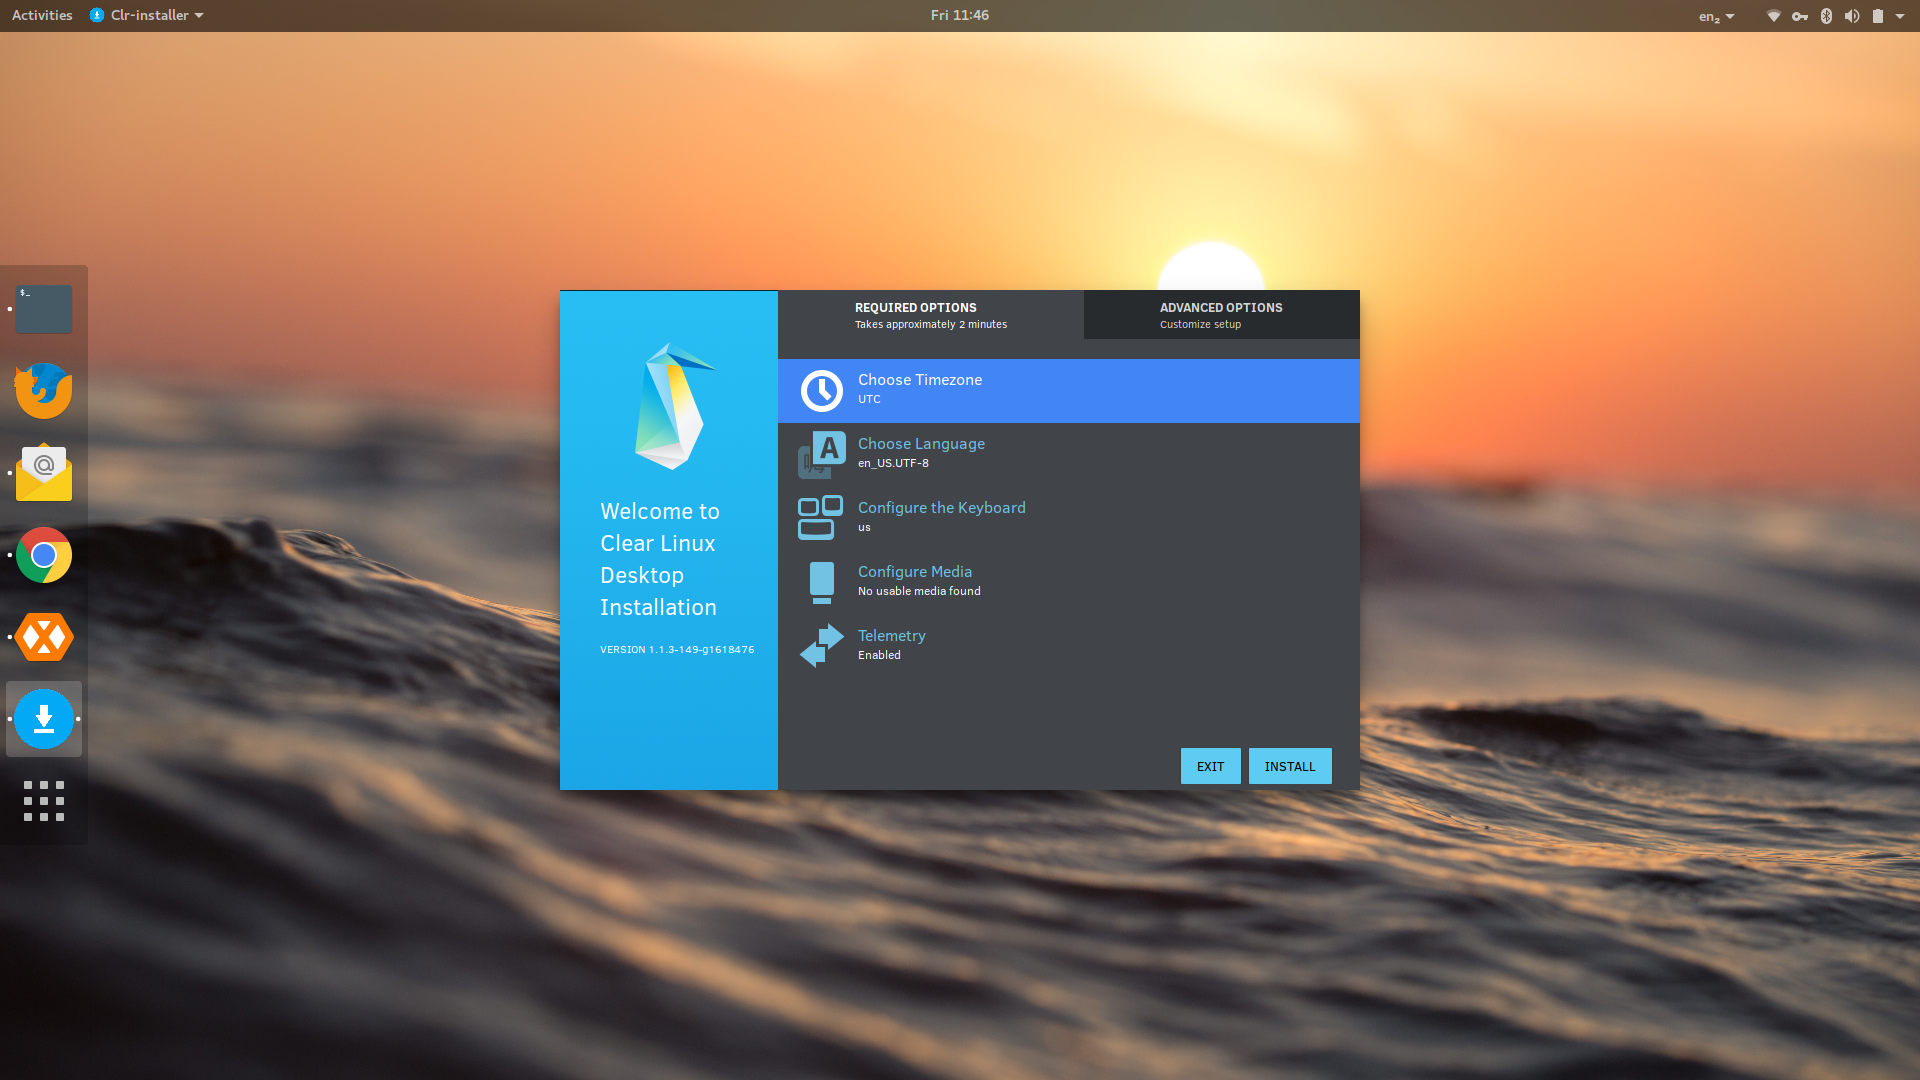Click the battery icon in top bar
This screenshot has height=1080, width=1920.
pos(1878,16)
